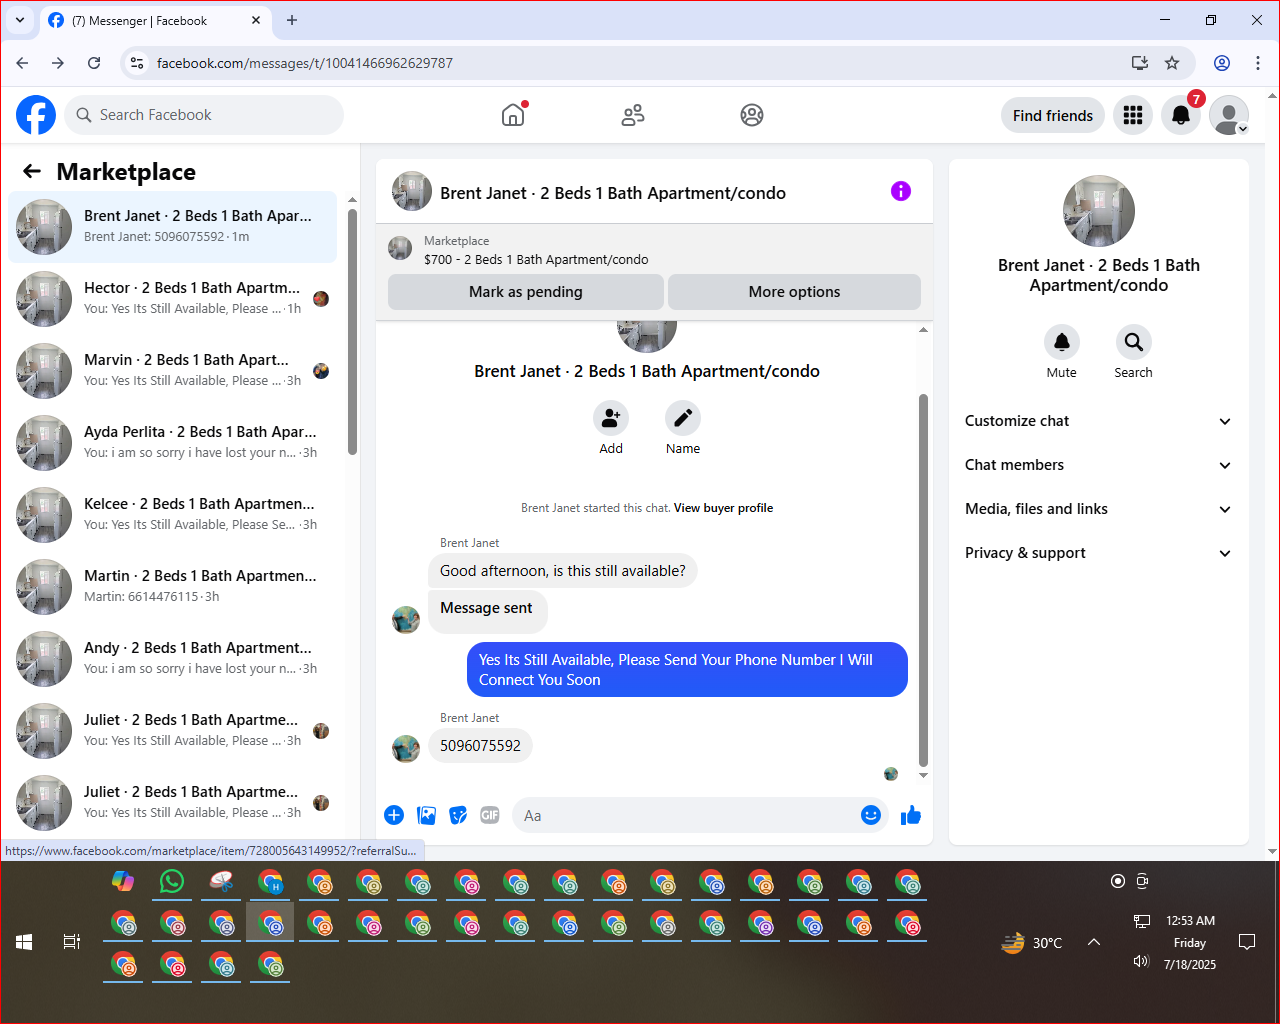
Task: Send a thumbs-up like
Action: [x=910, y=815]
